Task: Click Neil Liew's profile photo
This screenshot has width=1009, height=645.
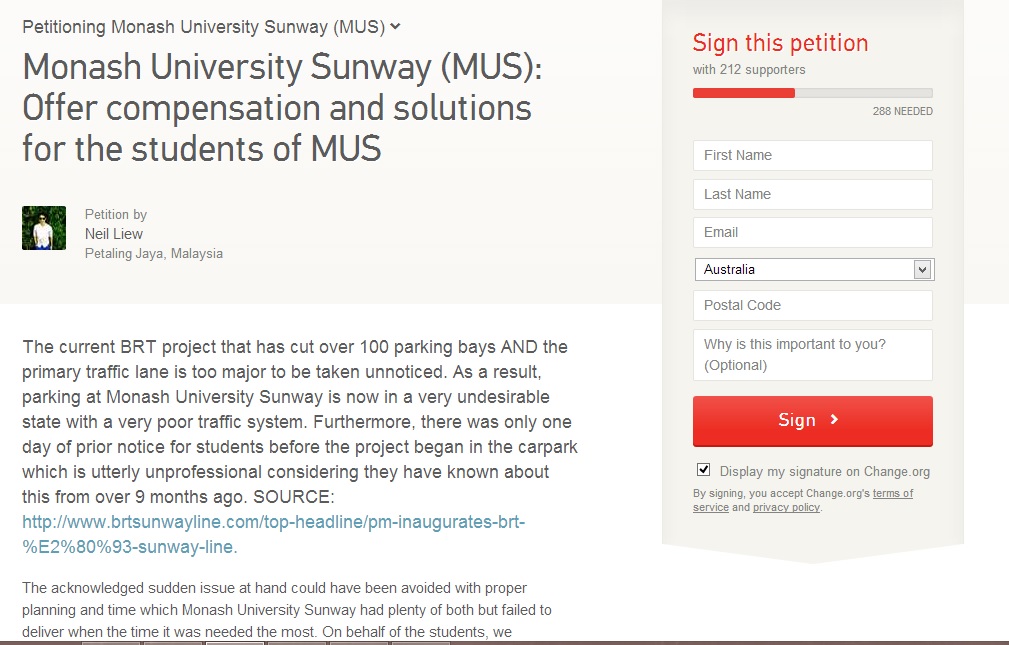Action: pyautogui.click(x=44, y=228)
